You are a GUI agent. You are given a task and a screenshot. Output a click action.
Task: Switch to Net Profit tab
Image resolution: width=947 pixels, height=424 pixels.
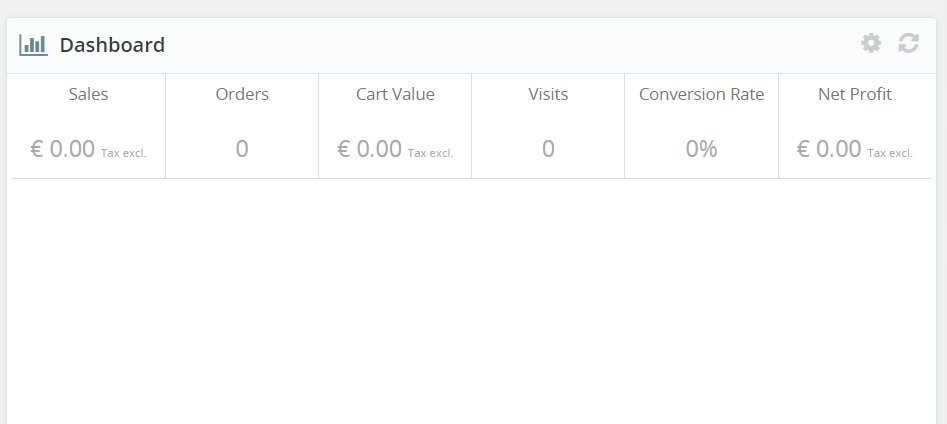pyautogui.click(x=855, y=94)
